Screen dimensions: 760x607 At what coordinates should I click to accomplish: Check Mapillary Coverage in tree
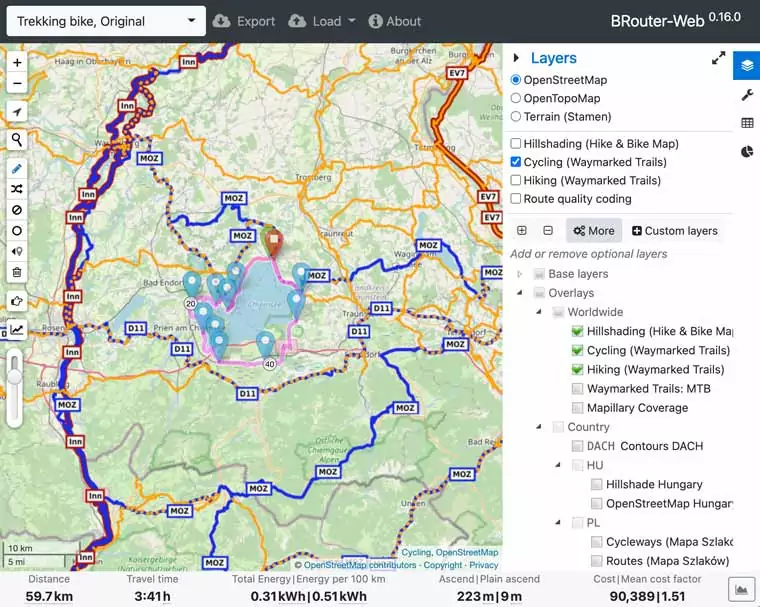pyautogui.click(x=577, y=408)
